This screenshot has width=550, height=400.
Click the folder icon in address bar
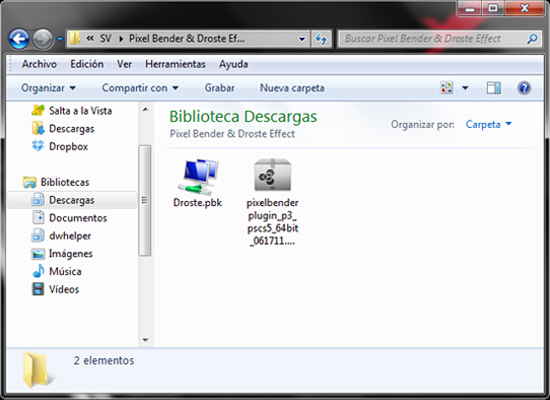tap(74, 38)
